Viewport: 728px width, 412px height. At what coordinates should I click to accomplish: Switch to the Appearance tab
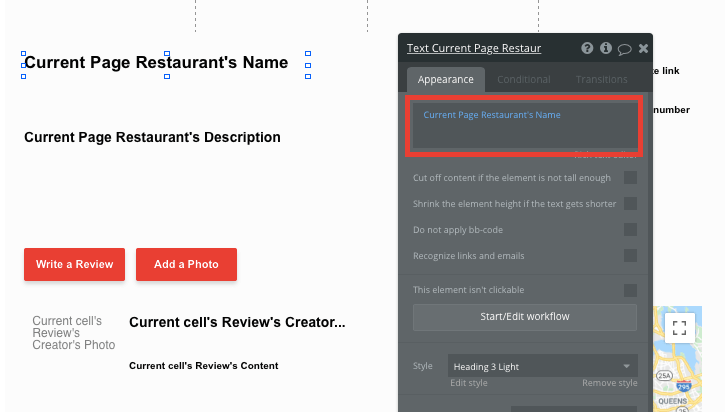click(x=446, y=79)
